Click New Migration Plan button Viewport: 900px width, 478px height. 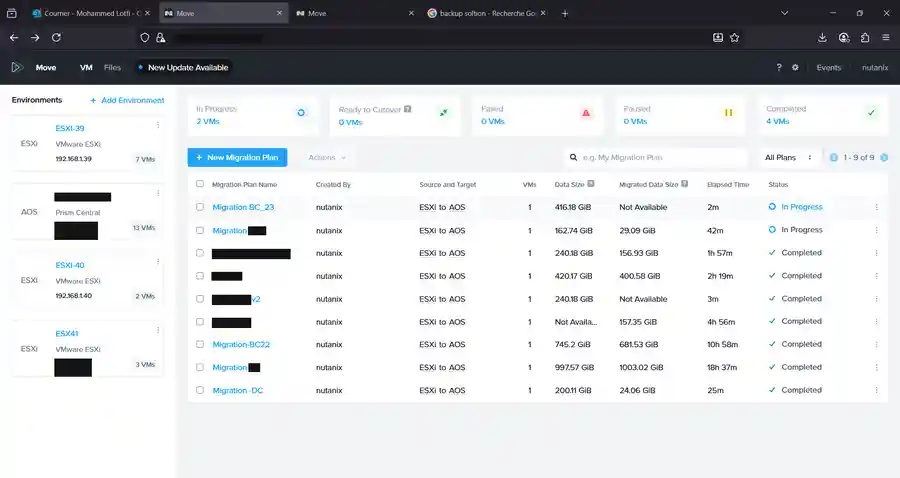tap(237, 157)
